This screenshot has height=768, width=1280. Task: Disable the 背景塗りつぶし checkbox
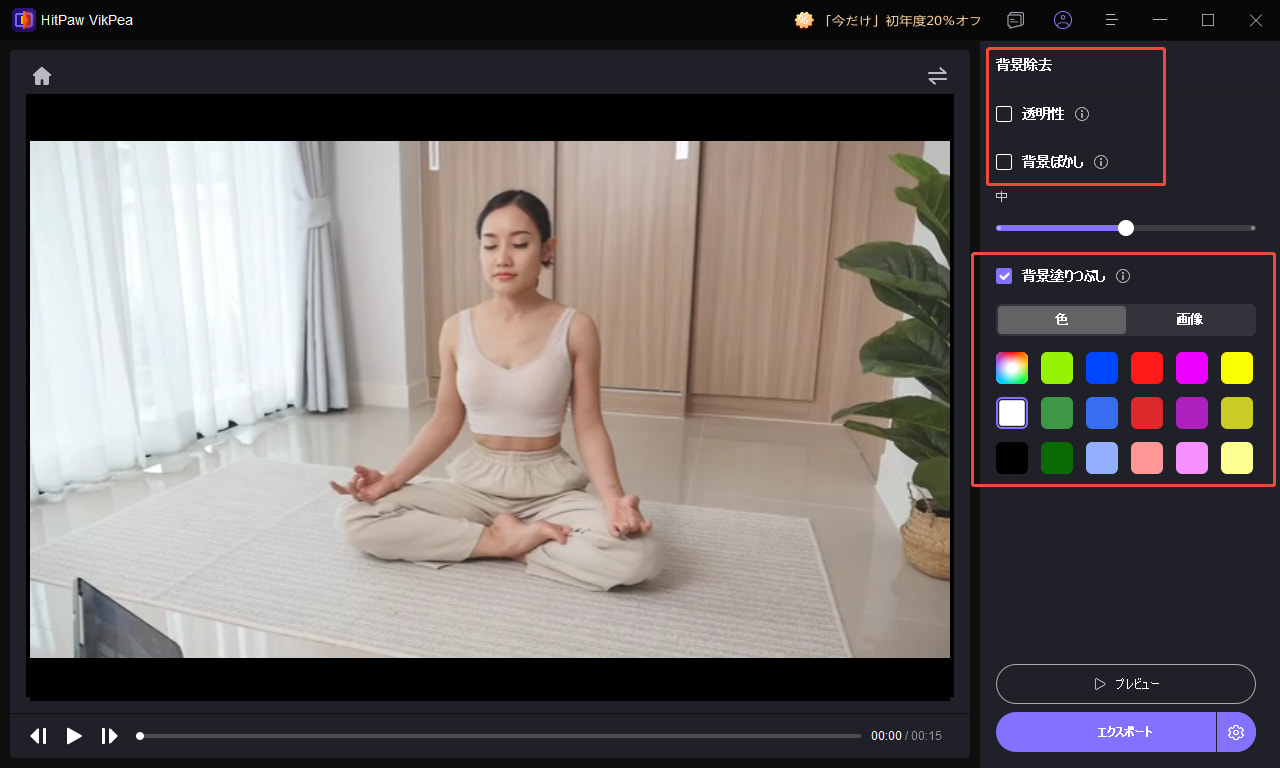point(1003,276)
